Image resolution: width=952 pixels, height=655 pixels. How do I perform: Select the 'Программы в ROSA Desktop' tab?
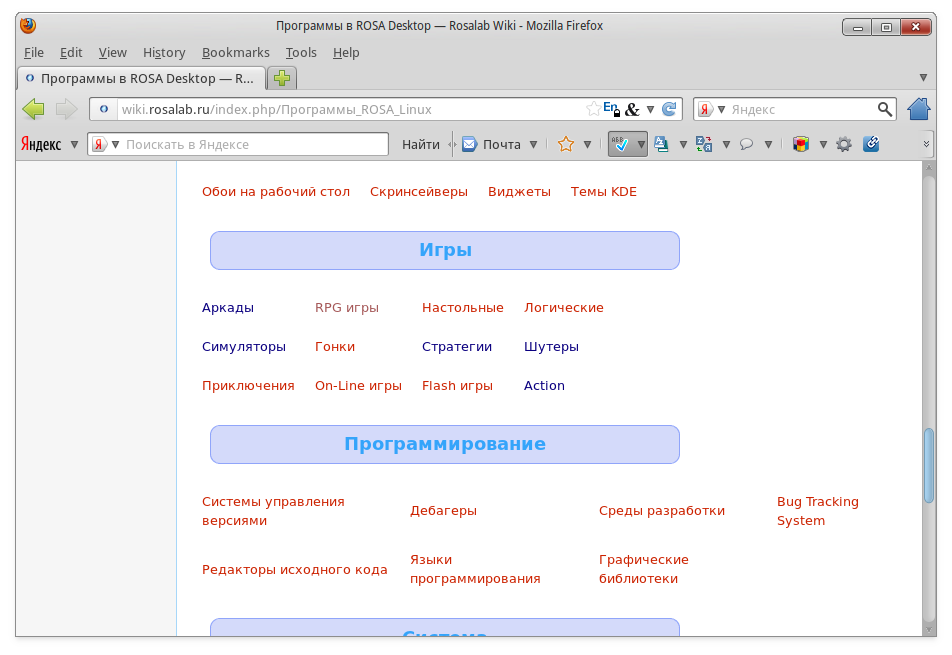click(140, 78)
